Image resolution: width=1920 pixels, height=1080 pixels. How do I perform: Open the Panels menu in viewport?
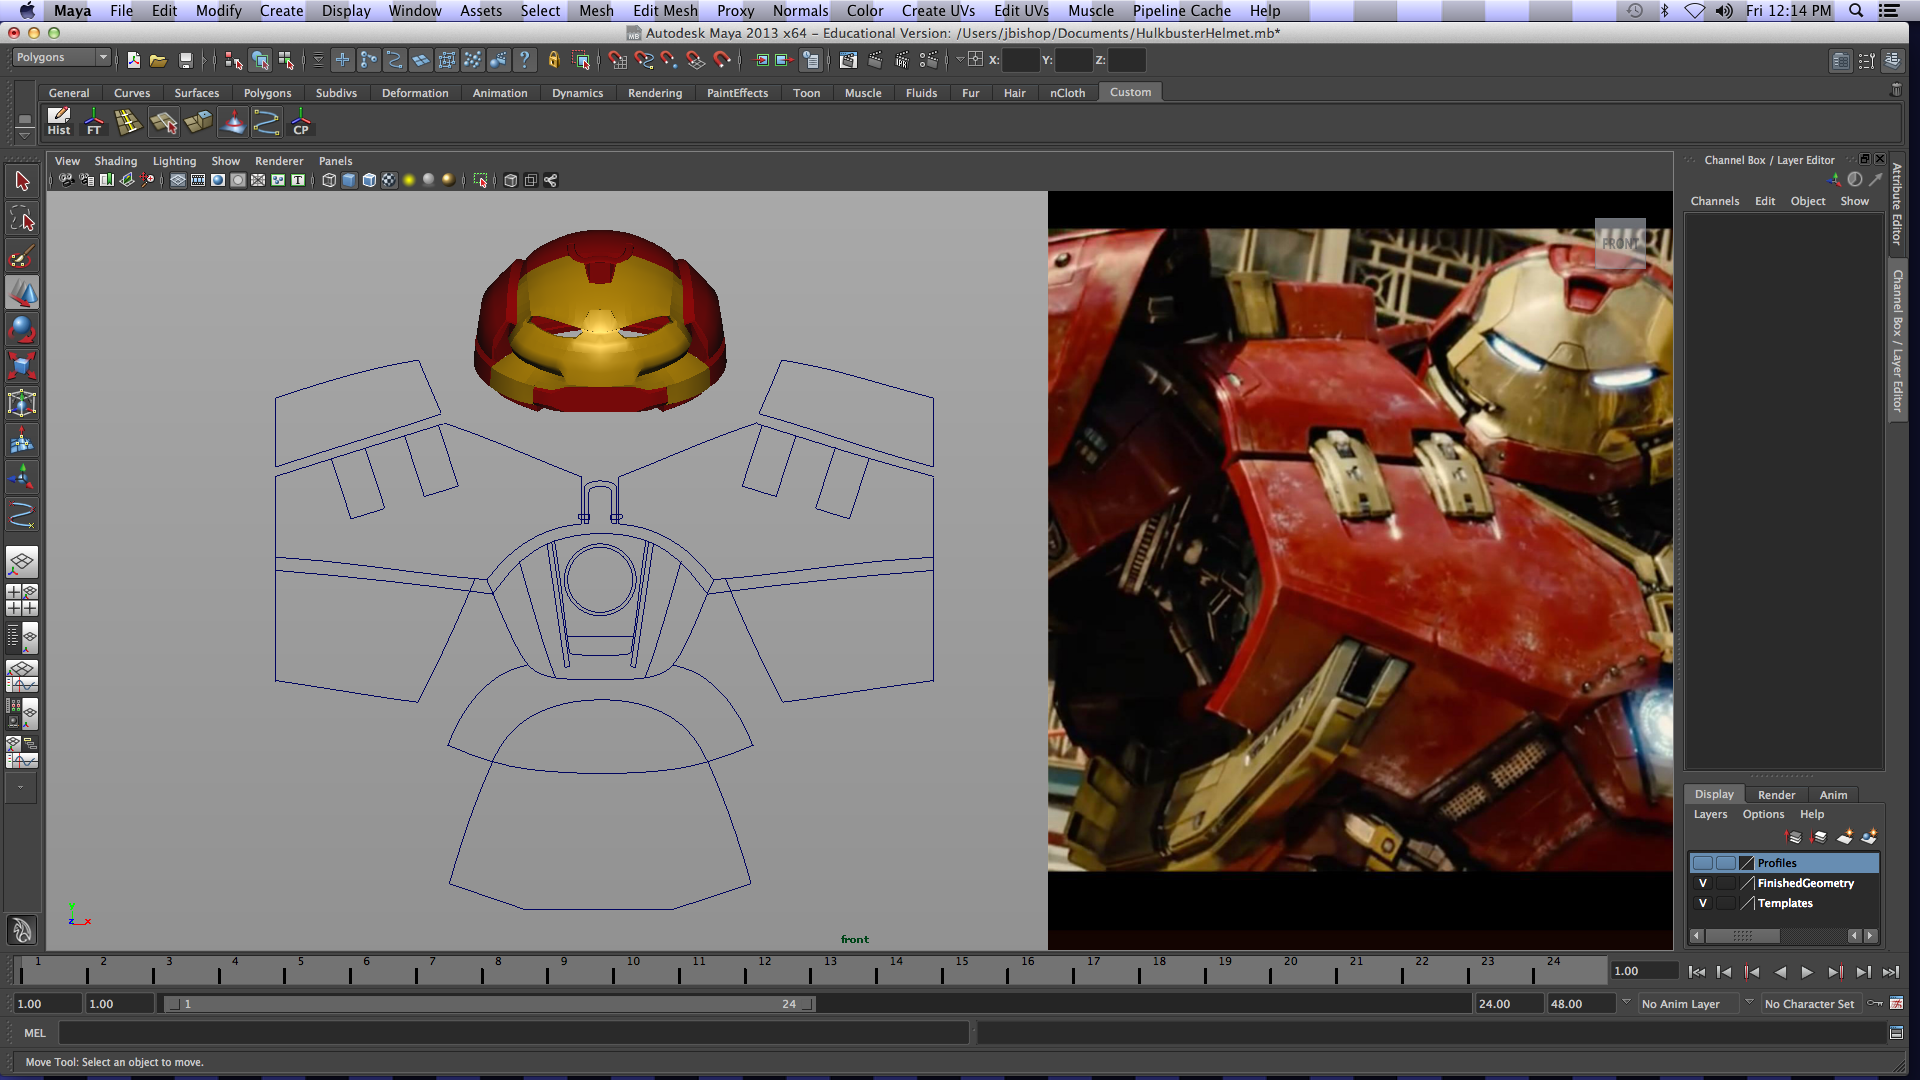pyautogui.click(x=336, y=161)
